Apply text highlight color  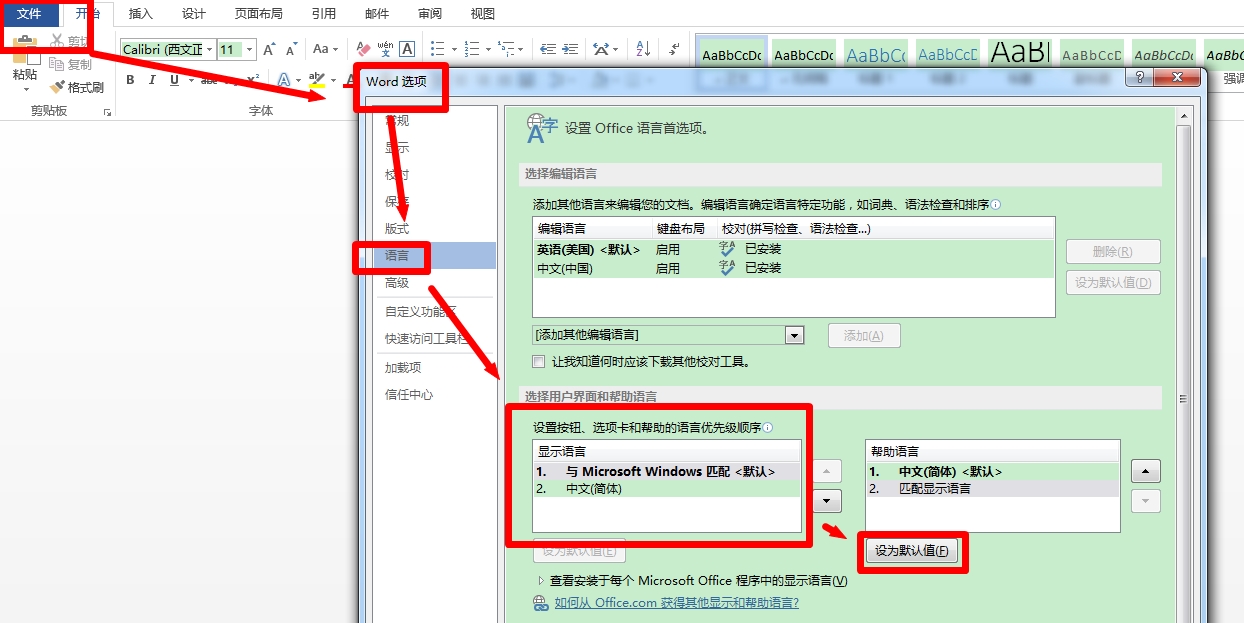click(x=316, y=80)
